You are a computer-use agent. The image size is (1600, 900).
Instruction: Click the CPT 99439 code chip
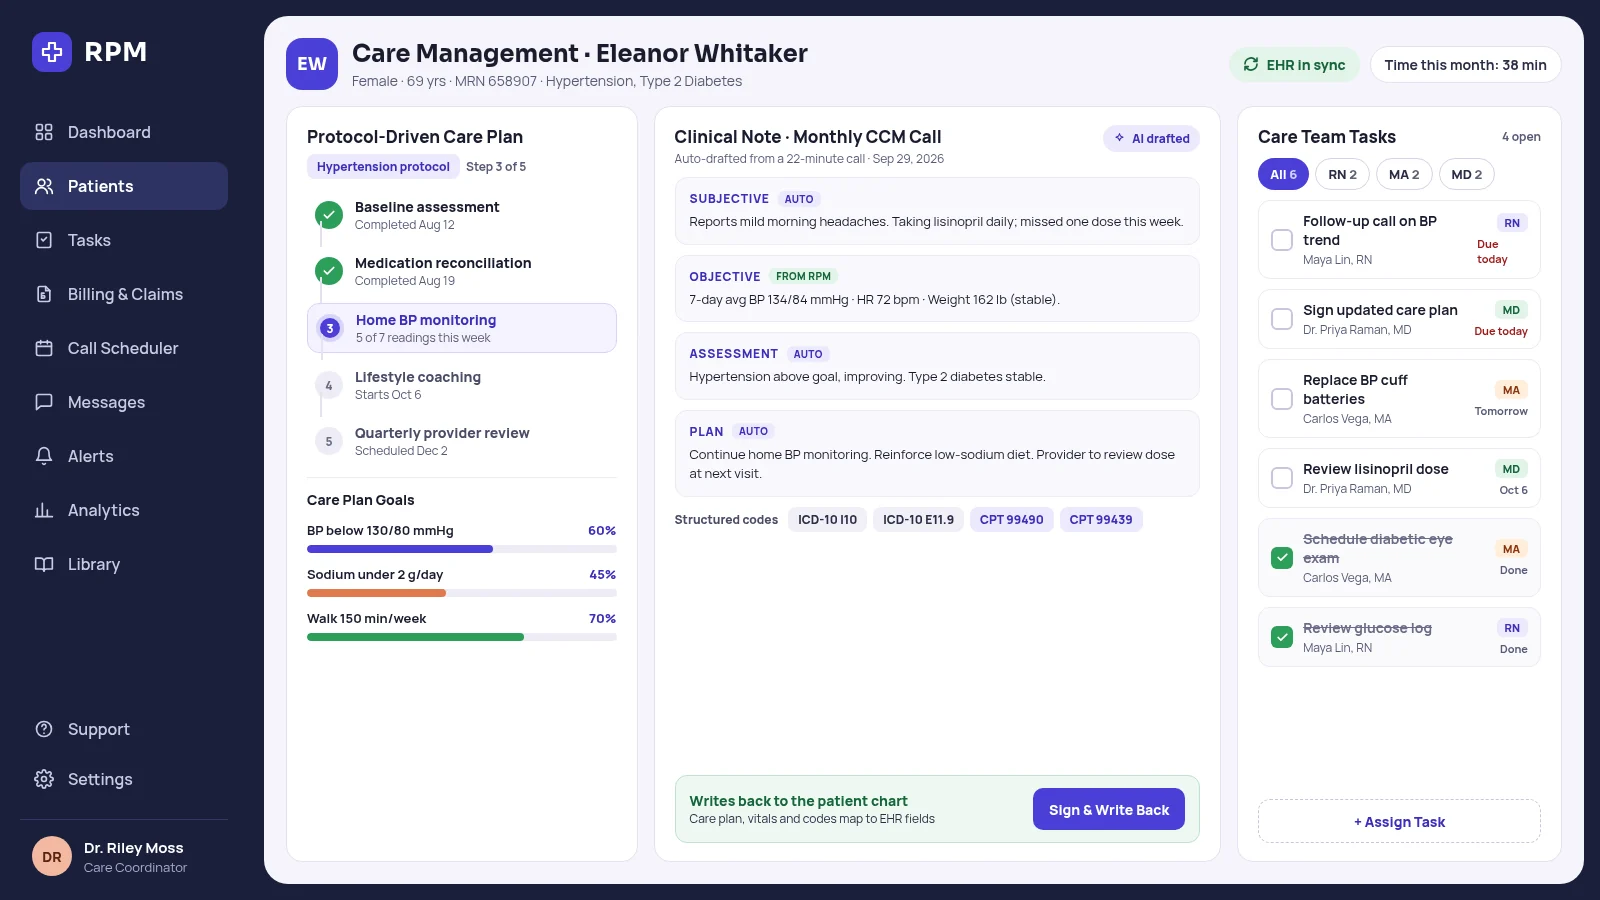tap(1101, 520)
